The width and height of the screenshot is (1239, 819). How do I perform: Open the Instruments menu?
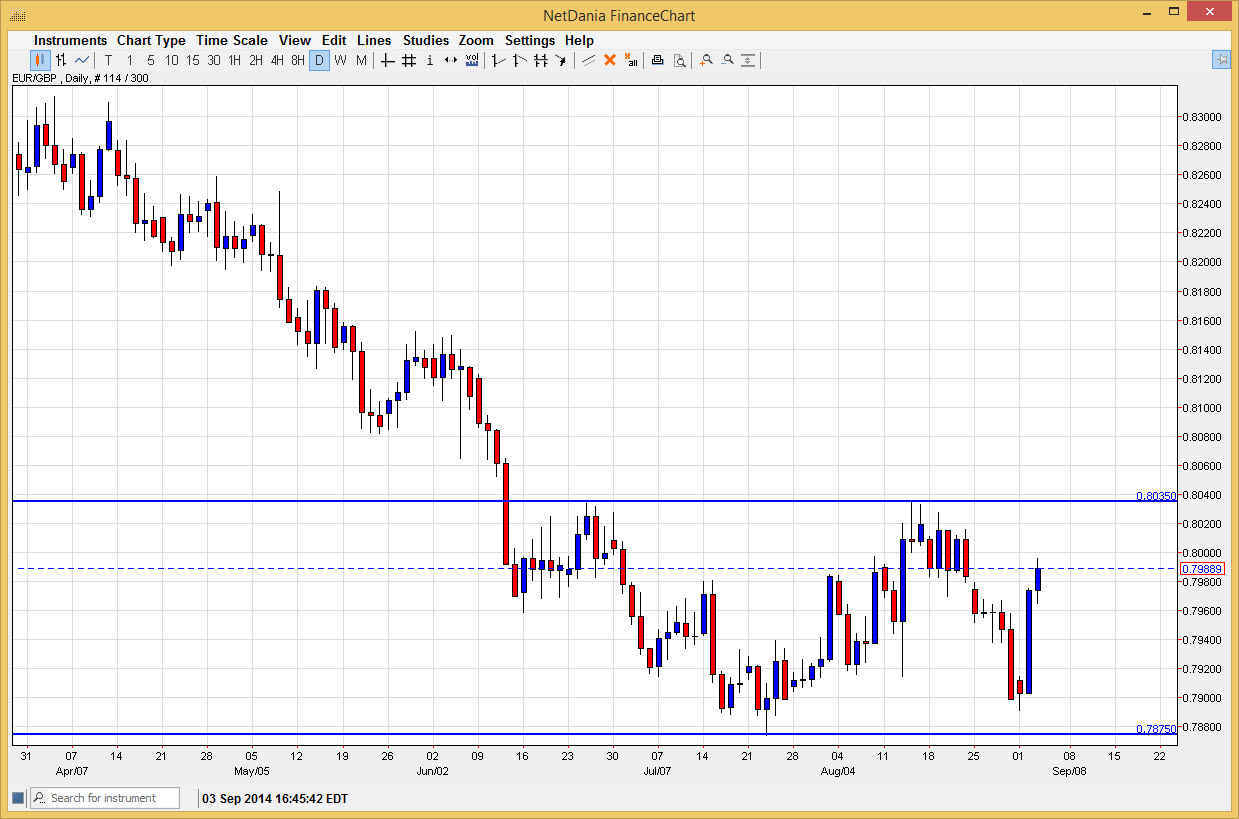[70, 40]
